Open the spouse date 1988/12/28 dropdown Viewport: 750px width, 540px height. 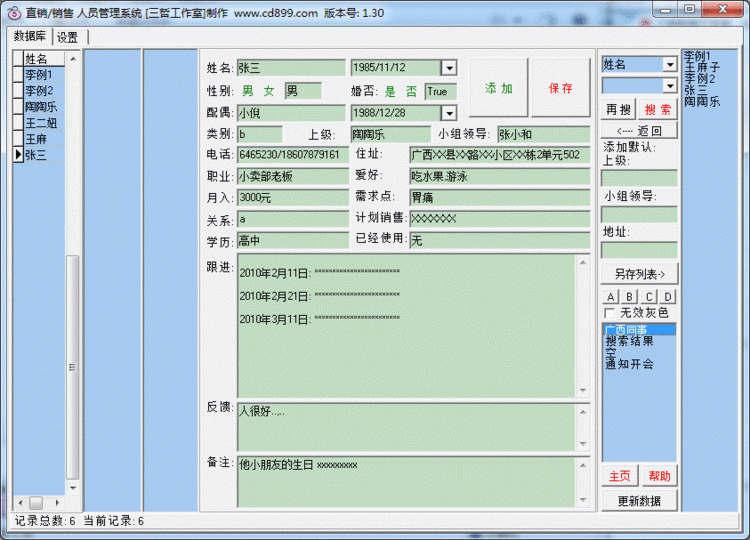449,113
